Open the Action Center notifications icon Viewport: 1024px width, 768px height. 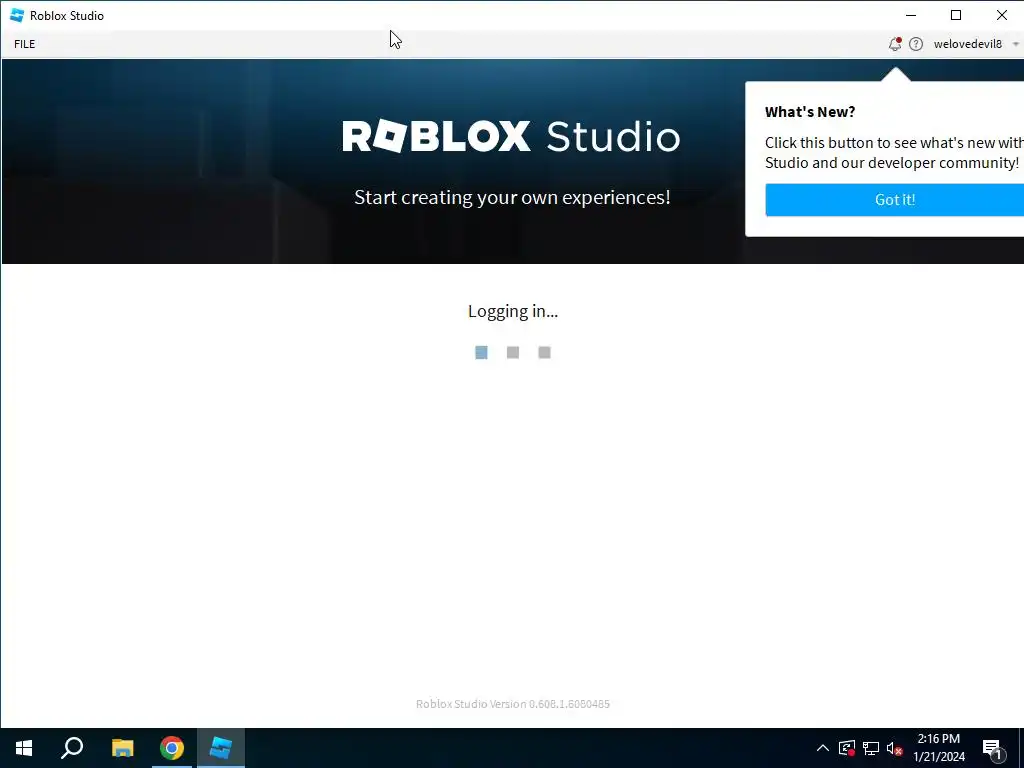993,749
